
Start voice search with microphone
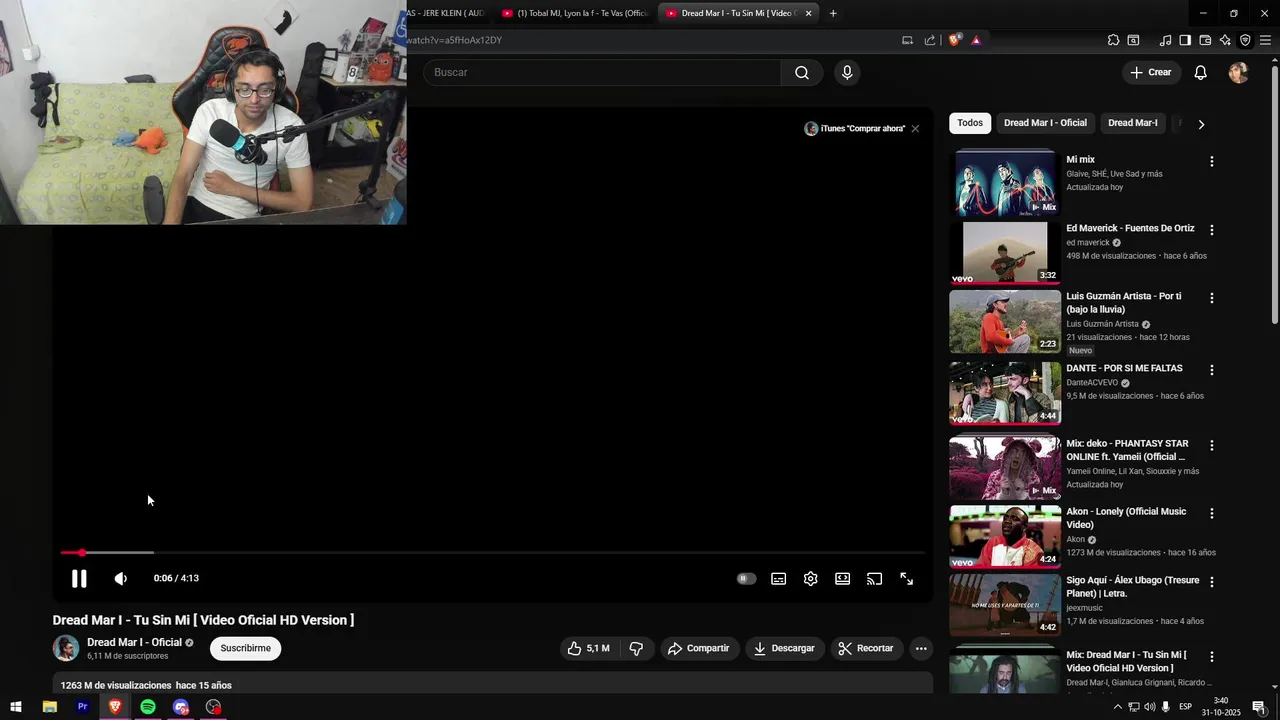click(x=847, y=72)
